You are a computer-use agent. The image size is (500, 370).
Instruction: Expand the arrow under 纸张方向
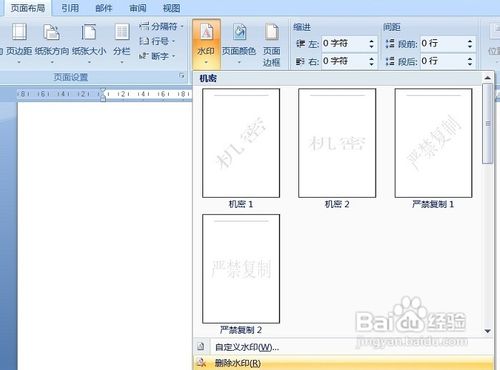click(x=52, y=62)
